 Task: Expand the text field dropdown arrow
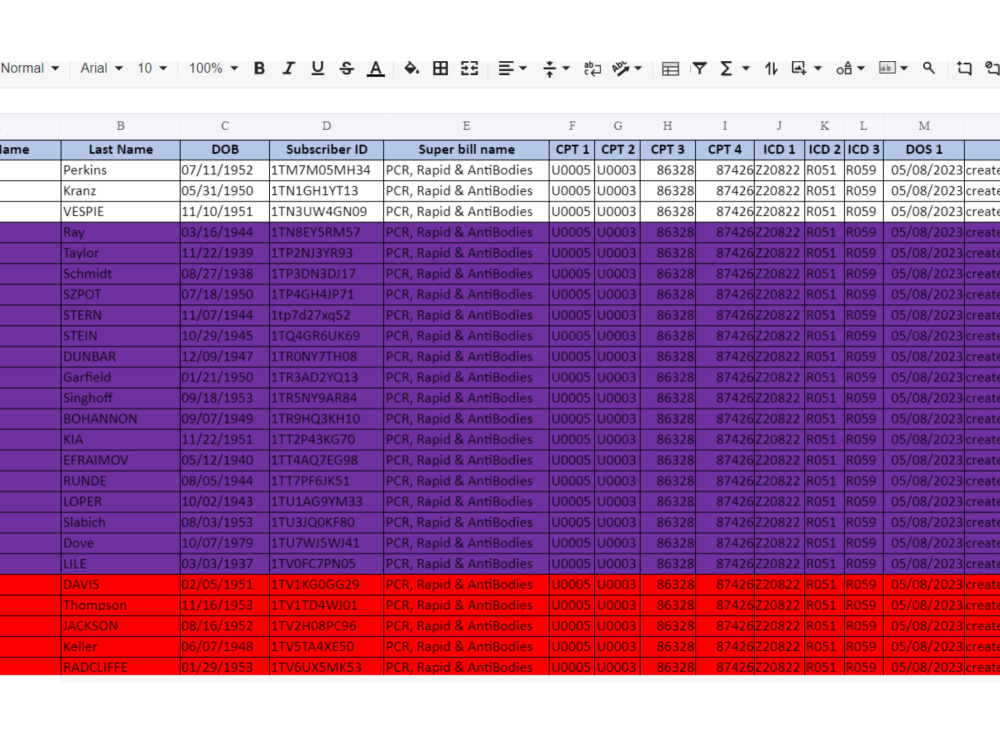point(904,68)
